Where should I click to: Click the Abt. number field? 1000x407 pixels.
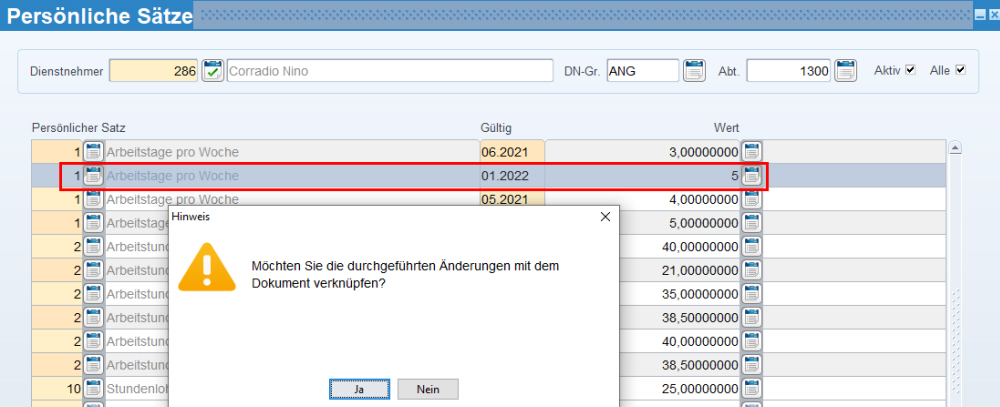click(788, 71)
